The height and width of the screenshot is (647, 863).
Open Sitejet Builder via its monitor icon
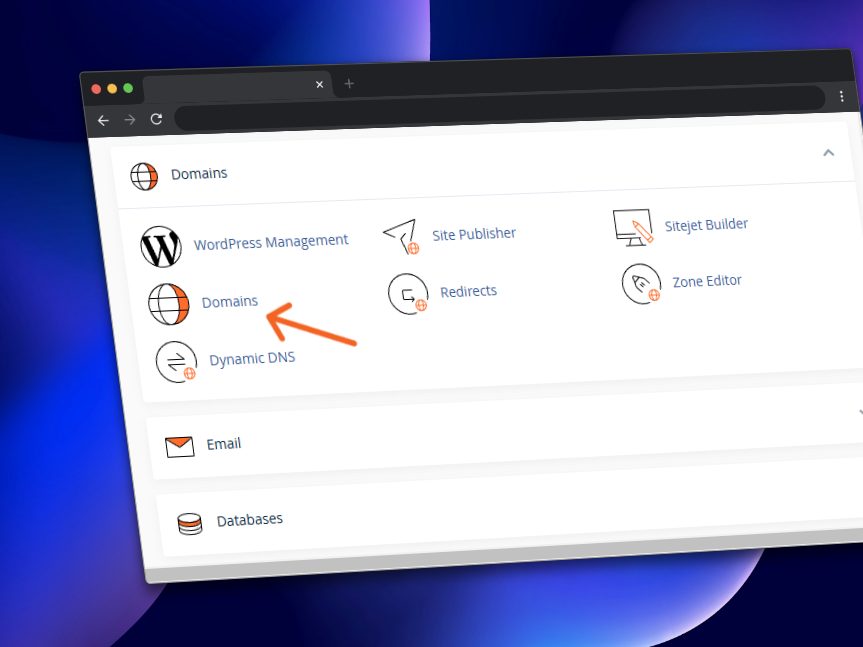pos(633,226)
